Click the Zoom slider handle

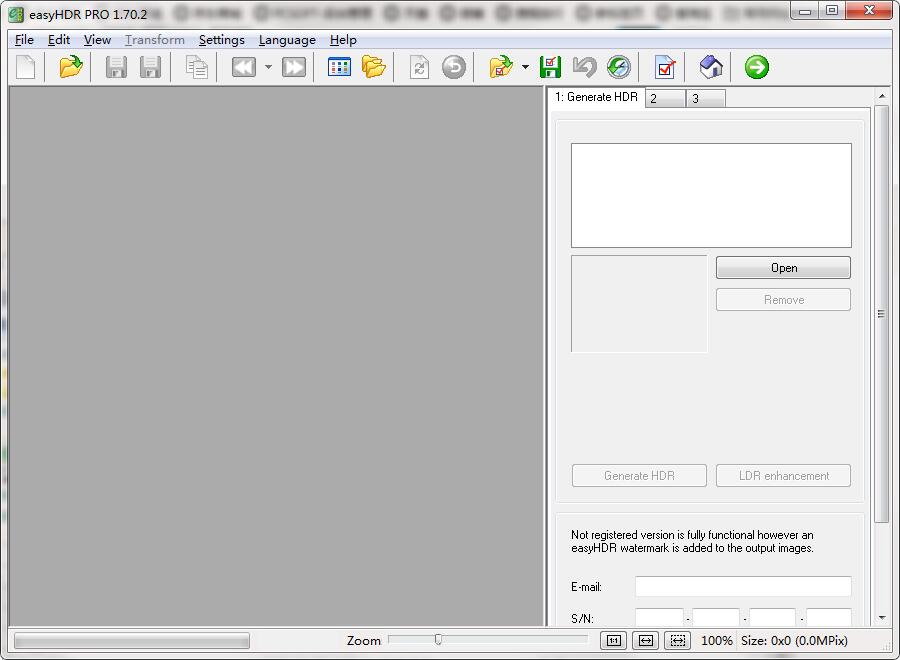438,639
